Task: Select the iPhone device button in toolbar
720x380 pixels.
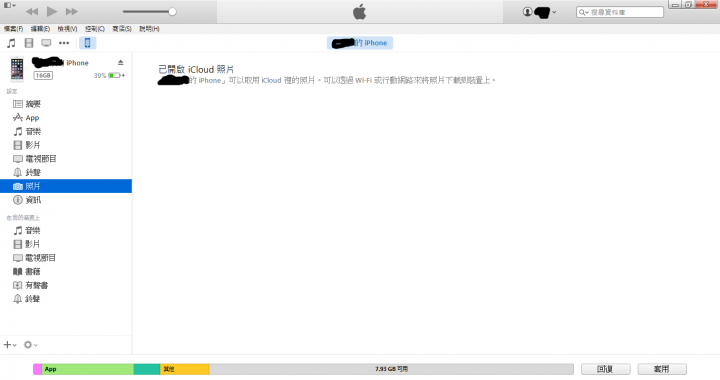Action: (x=87, y=43)
